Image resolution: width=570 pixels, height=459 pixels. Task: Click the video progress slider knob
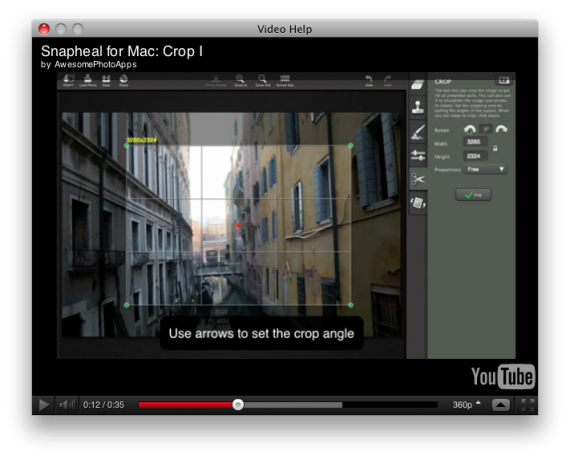[x=238, y=404]
